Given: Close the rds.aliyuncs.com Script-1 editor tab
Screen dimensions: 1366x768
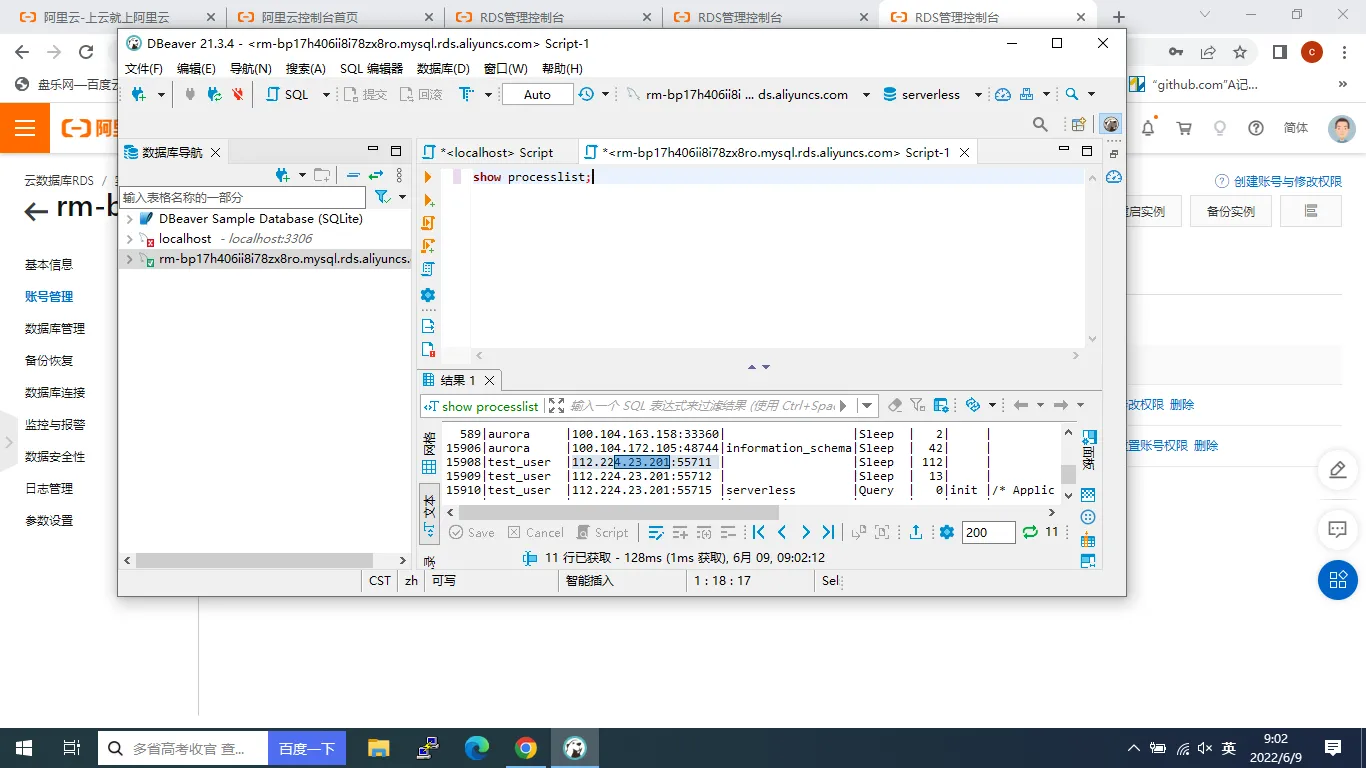Looking at the screenshot, I should point(964,152).
